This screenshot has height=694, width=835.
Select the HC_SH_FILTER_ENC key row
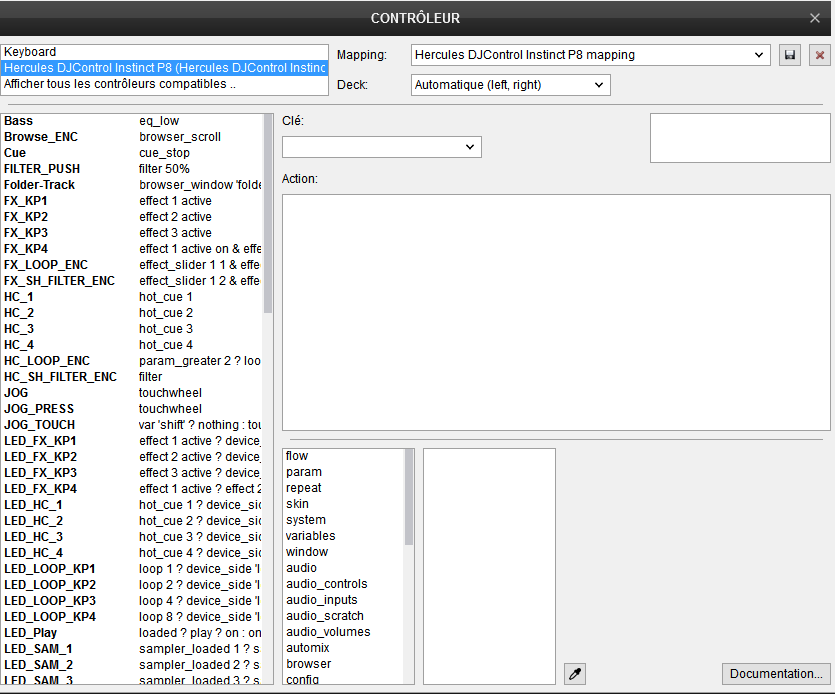(x=133, y=377)
